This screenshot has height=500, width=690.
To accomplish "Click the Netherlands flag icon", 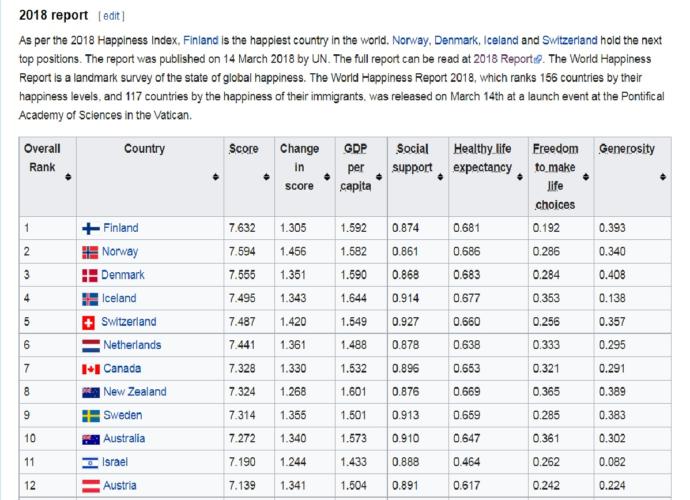I will pyautogui.click(x=91, y=346).
